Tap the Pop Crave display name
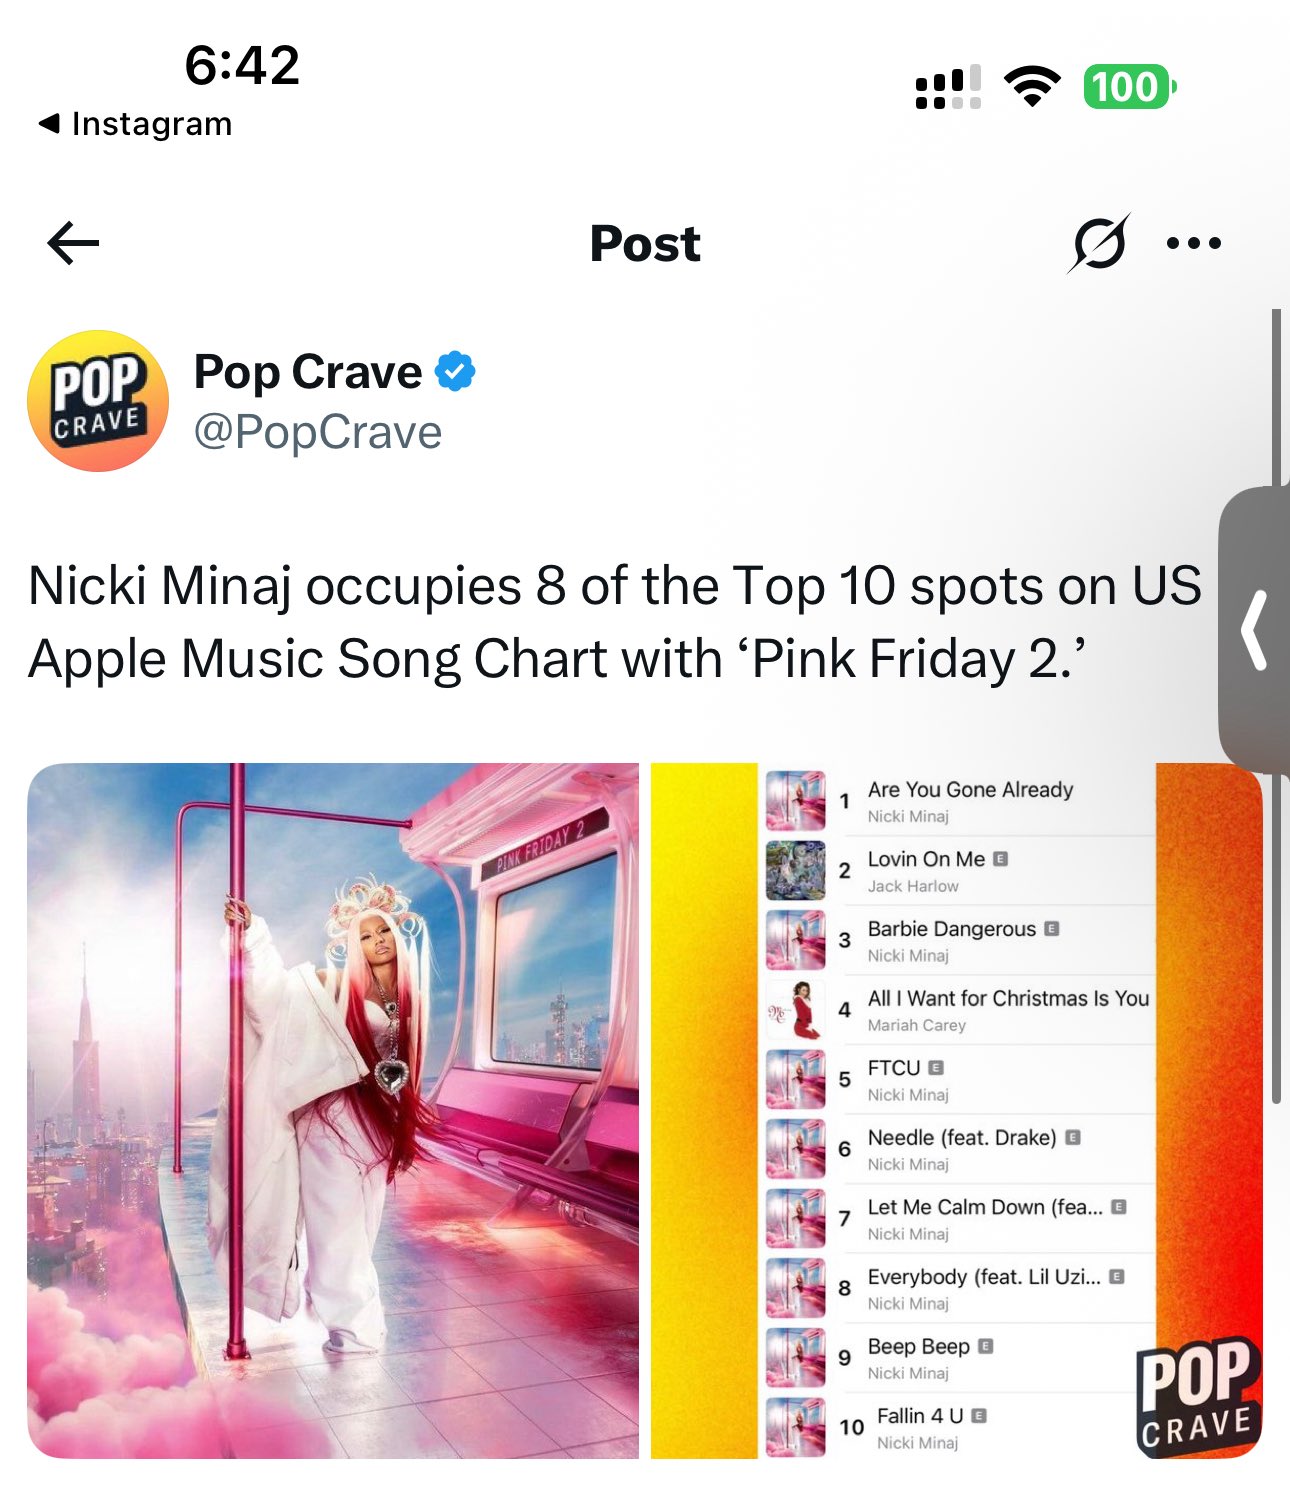This screenshot has width=1290, height=1508. (x=308, y=372)
